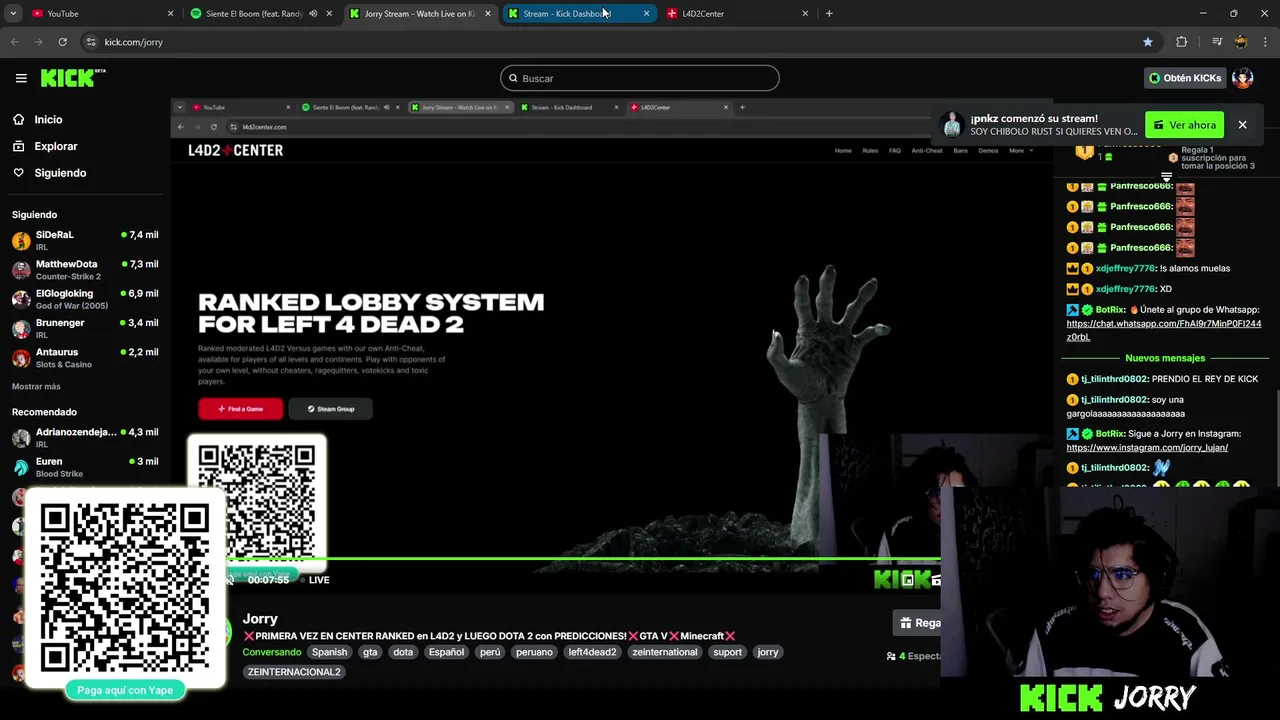This screenshot has width=1280, height=720.
Task: Dismiss the pnkz stream notification
Action: [1242, 125]
